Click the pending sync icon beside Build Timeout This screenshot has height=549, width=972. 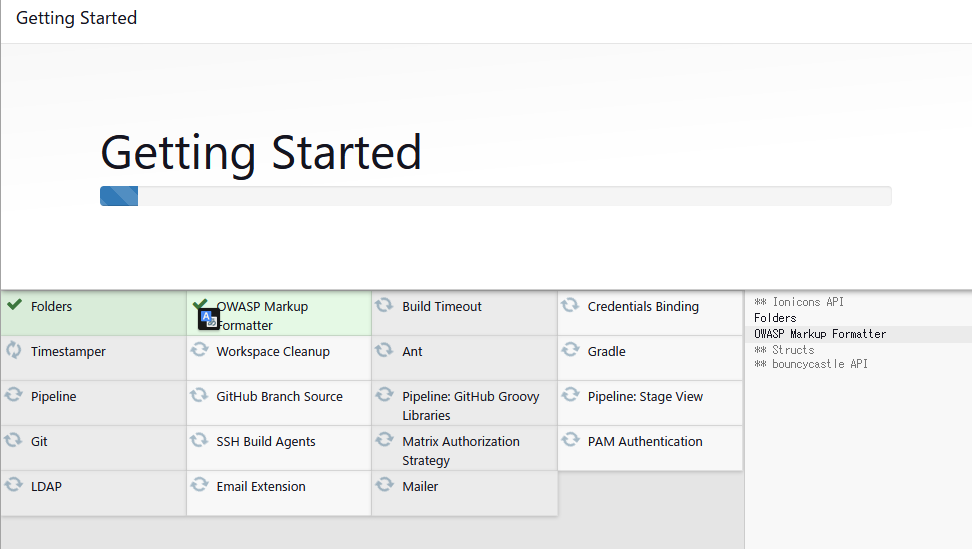pos(384,305)
